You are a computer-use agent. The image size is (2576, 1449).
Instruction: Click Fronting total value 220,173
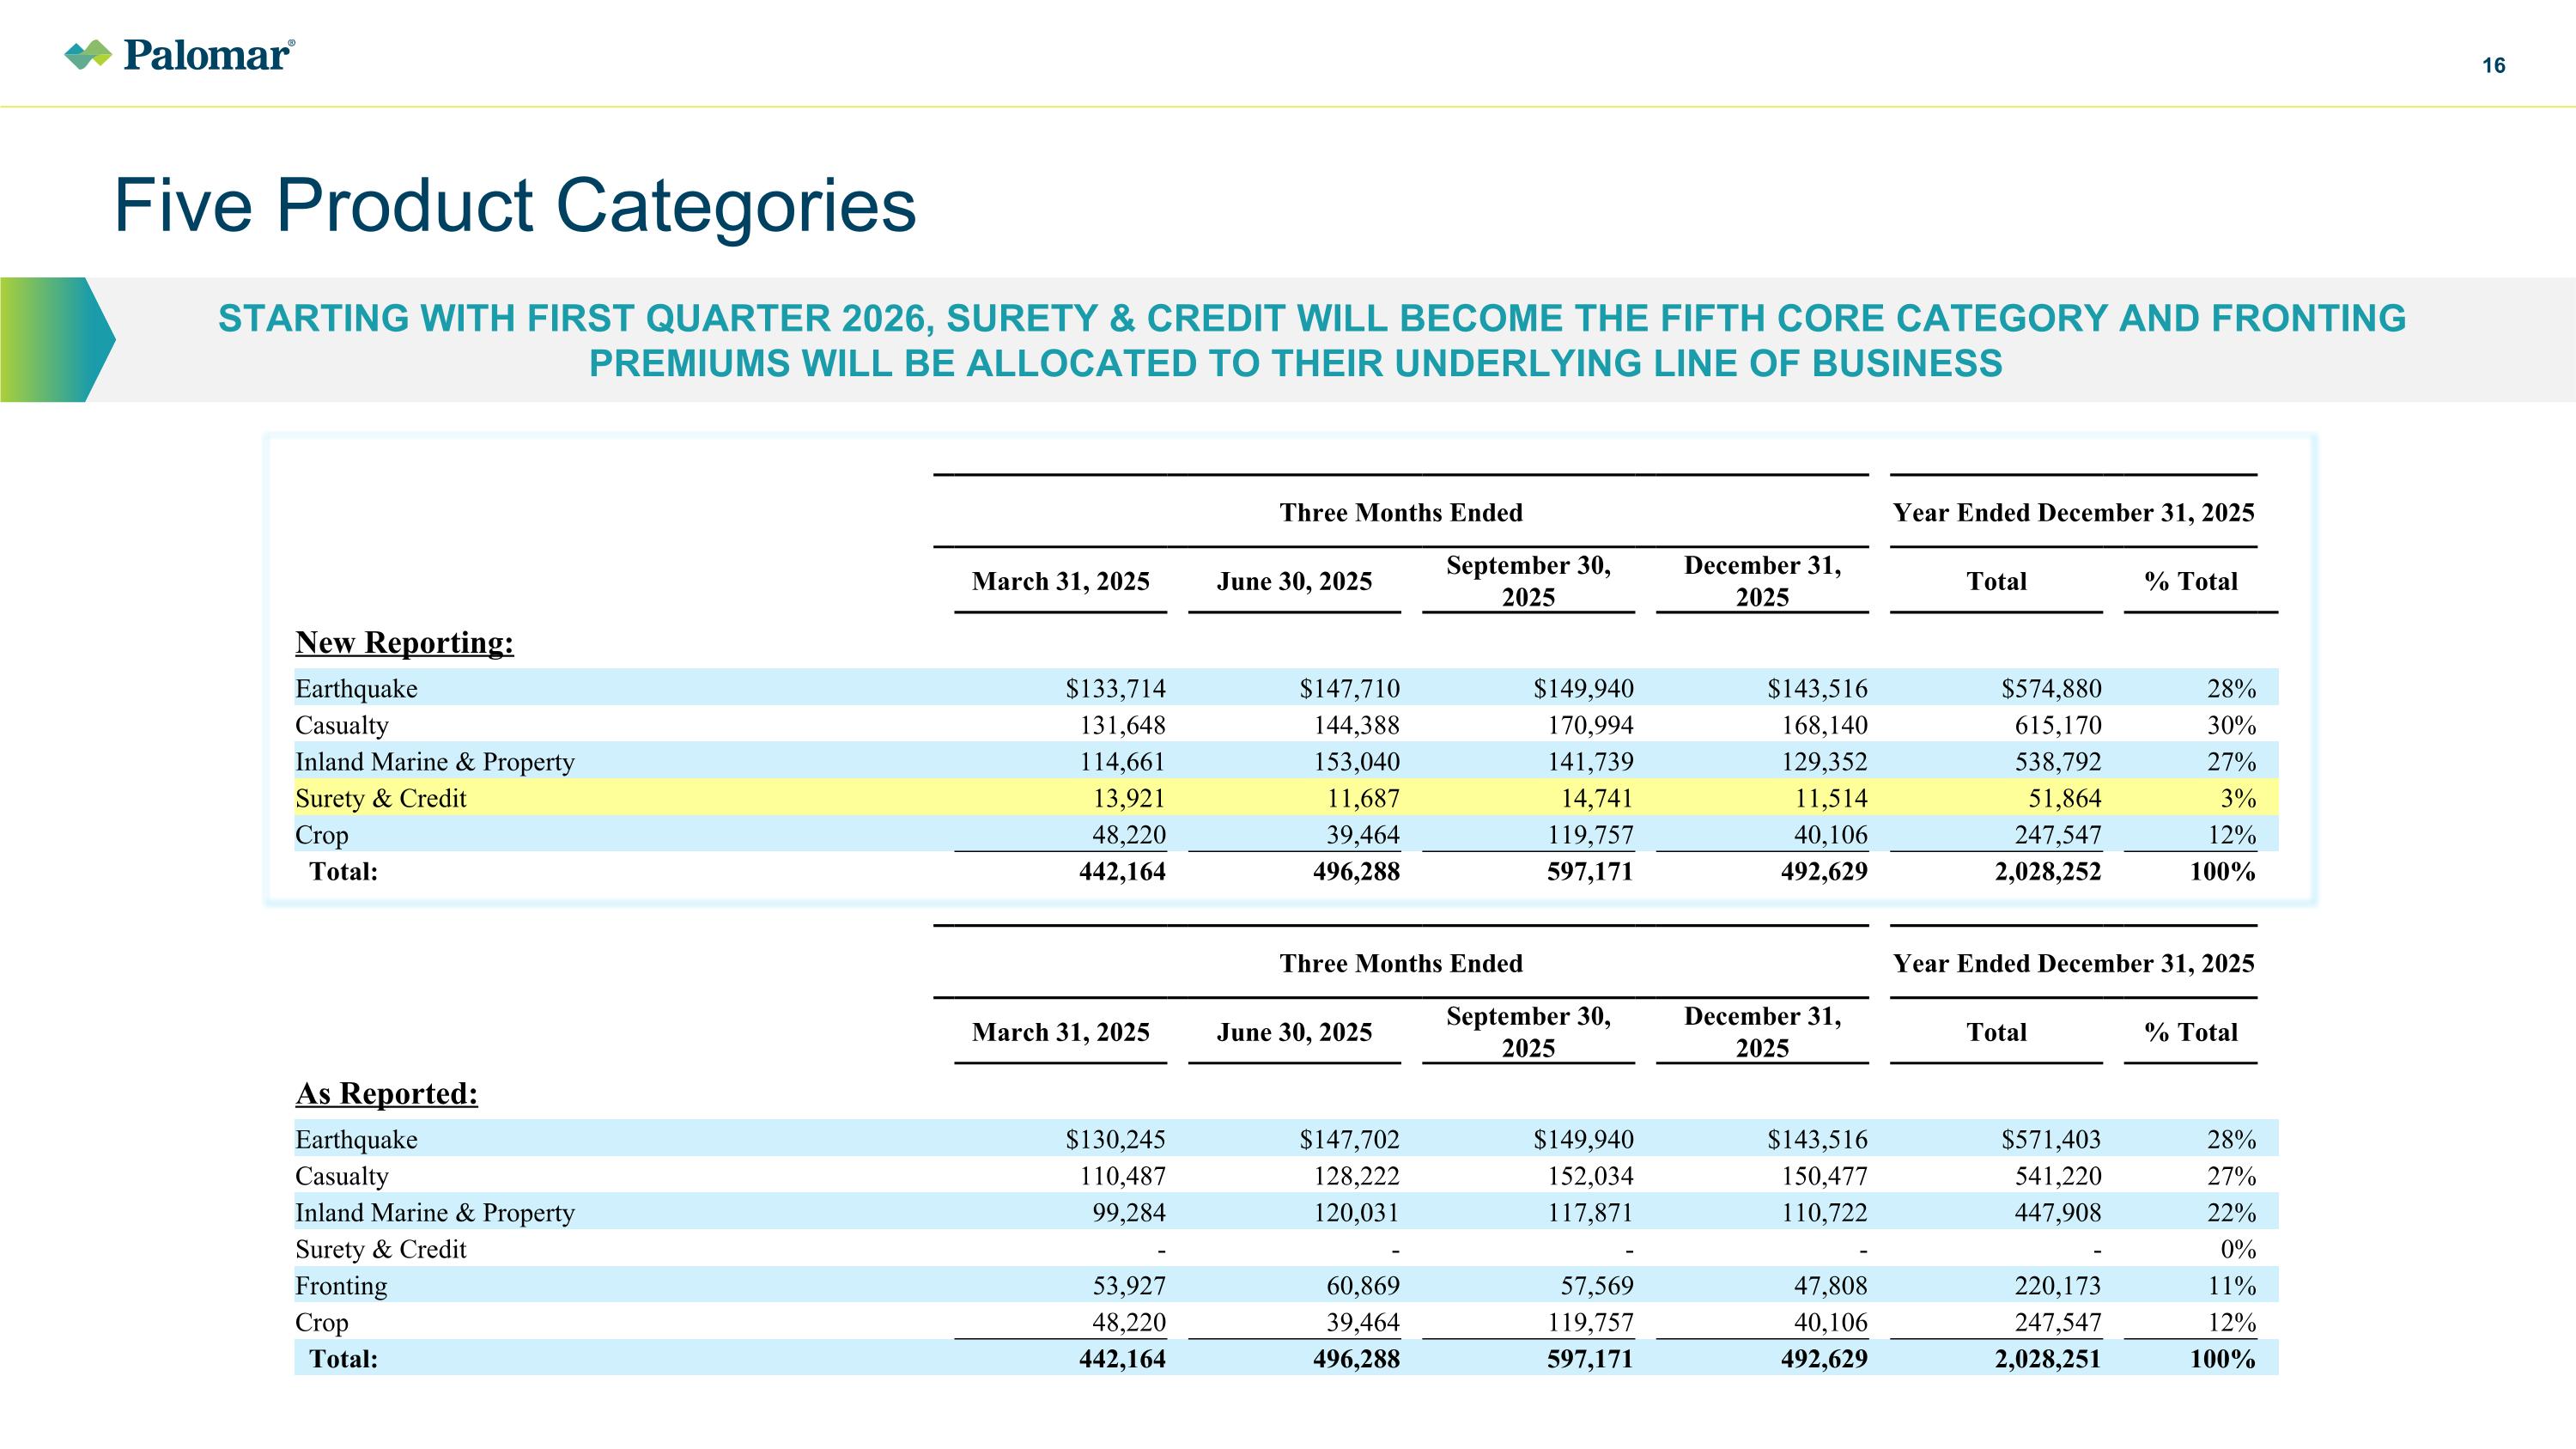2057,1286
